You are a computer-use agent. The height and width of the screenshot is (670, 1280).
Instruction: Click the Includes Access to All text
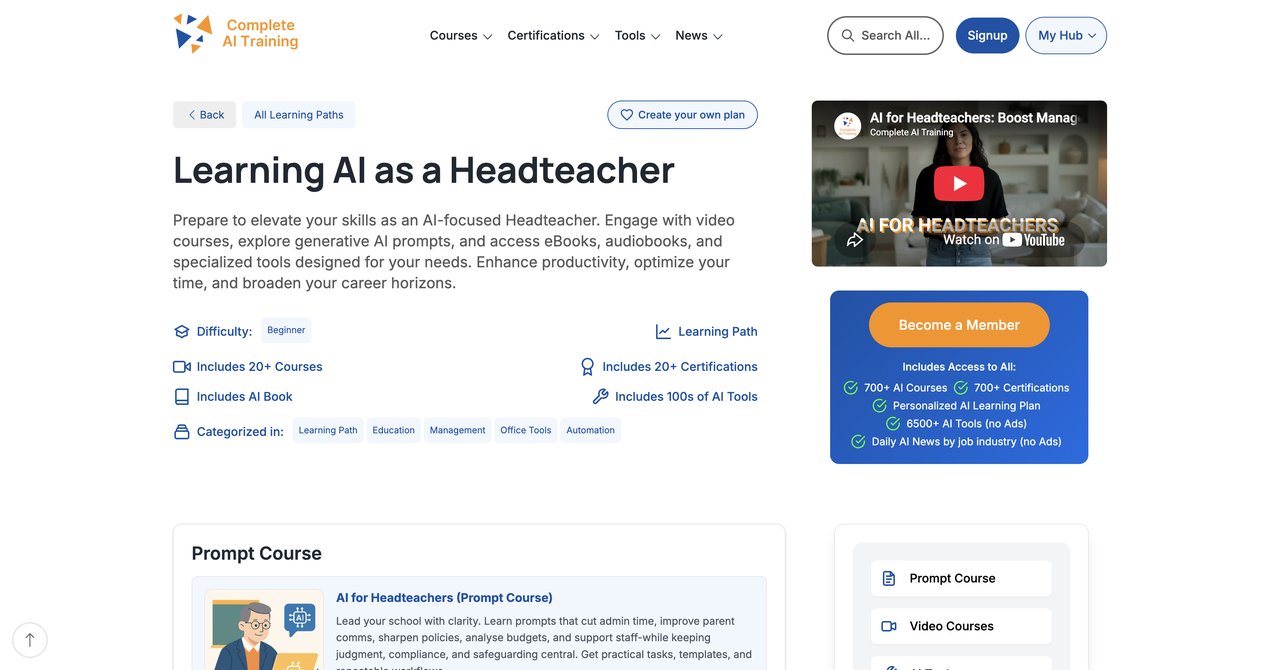(959, 367)
